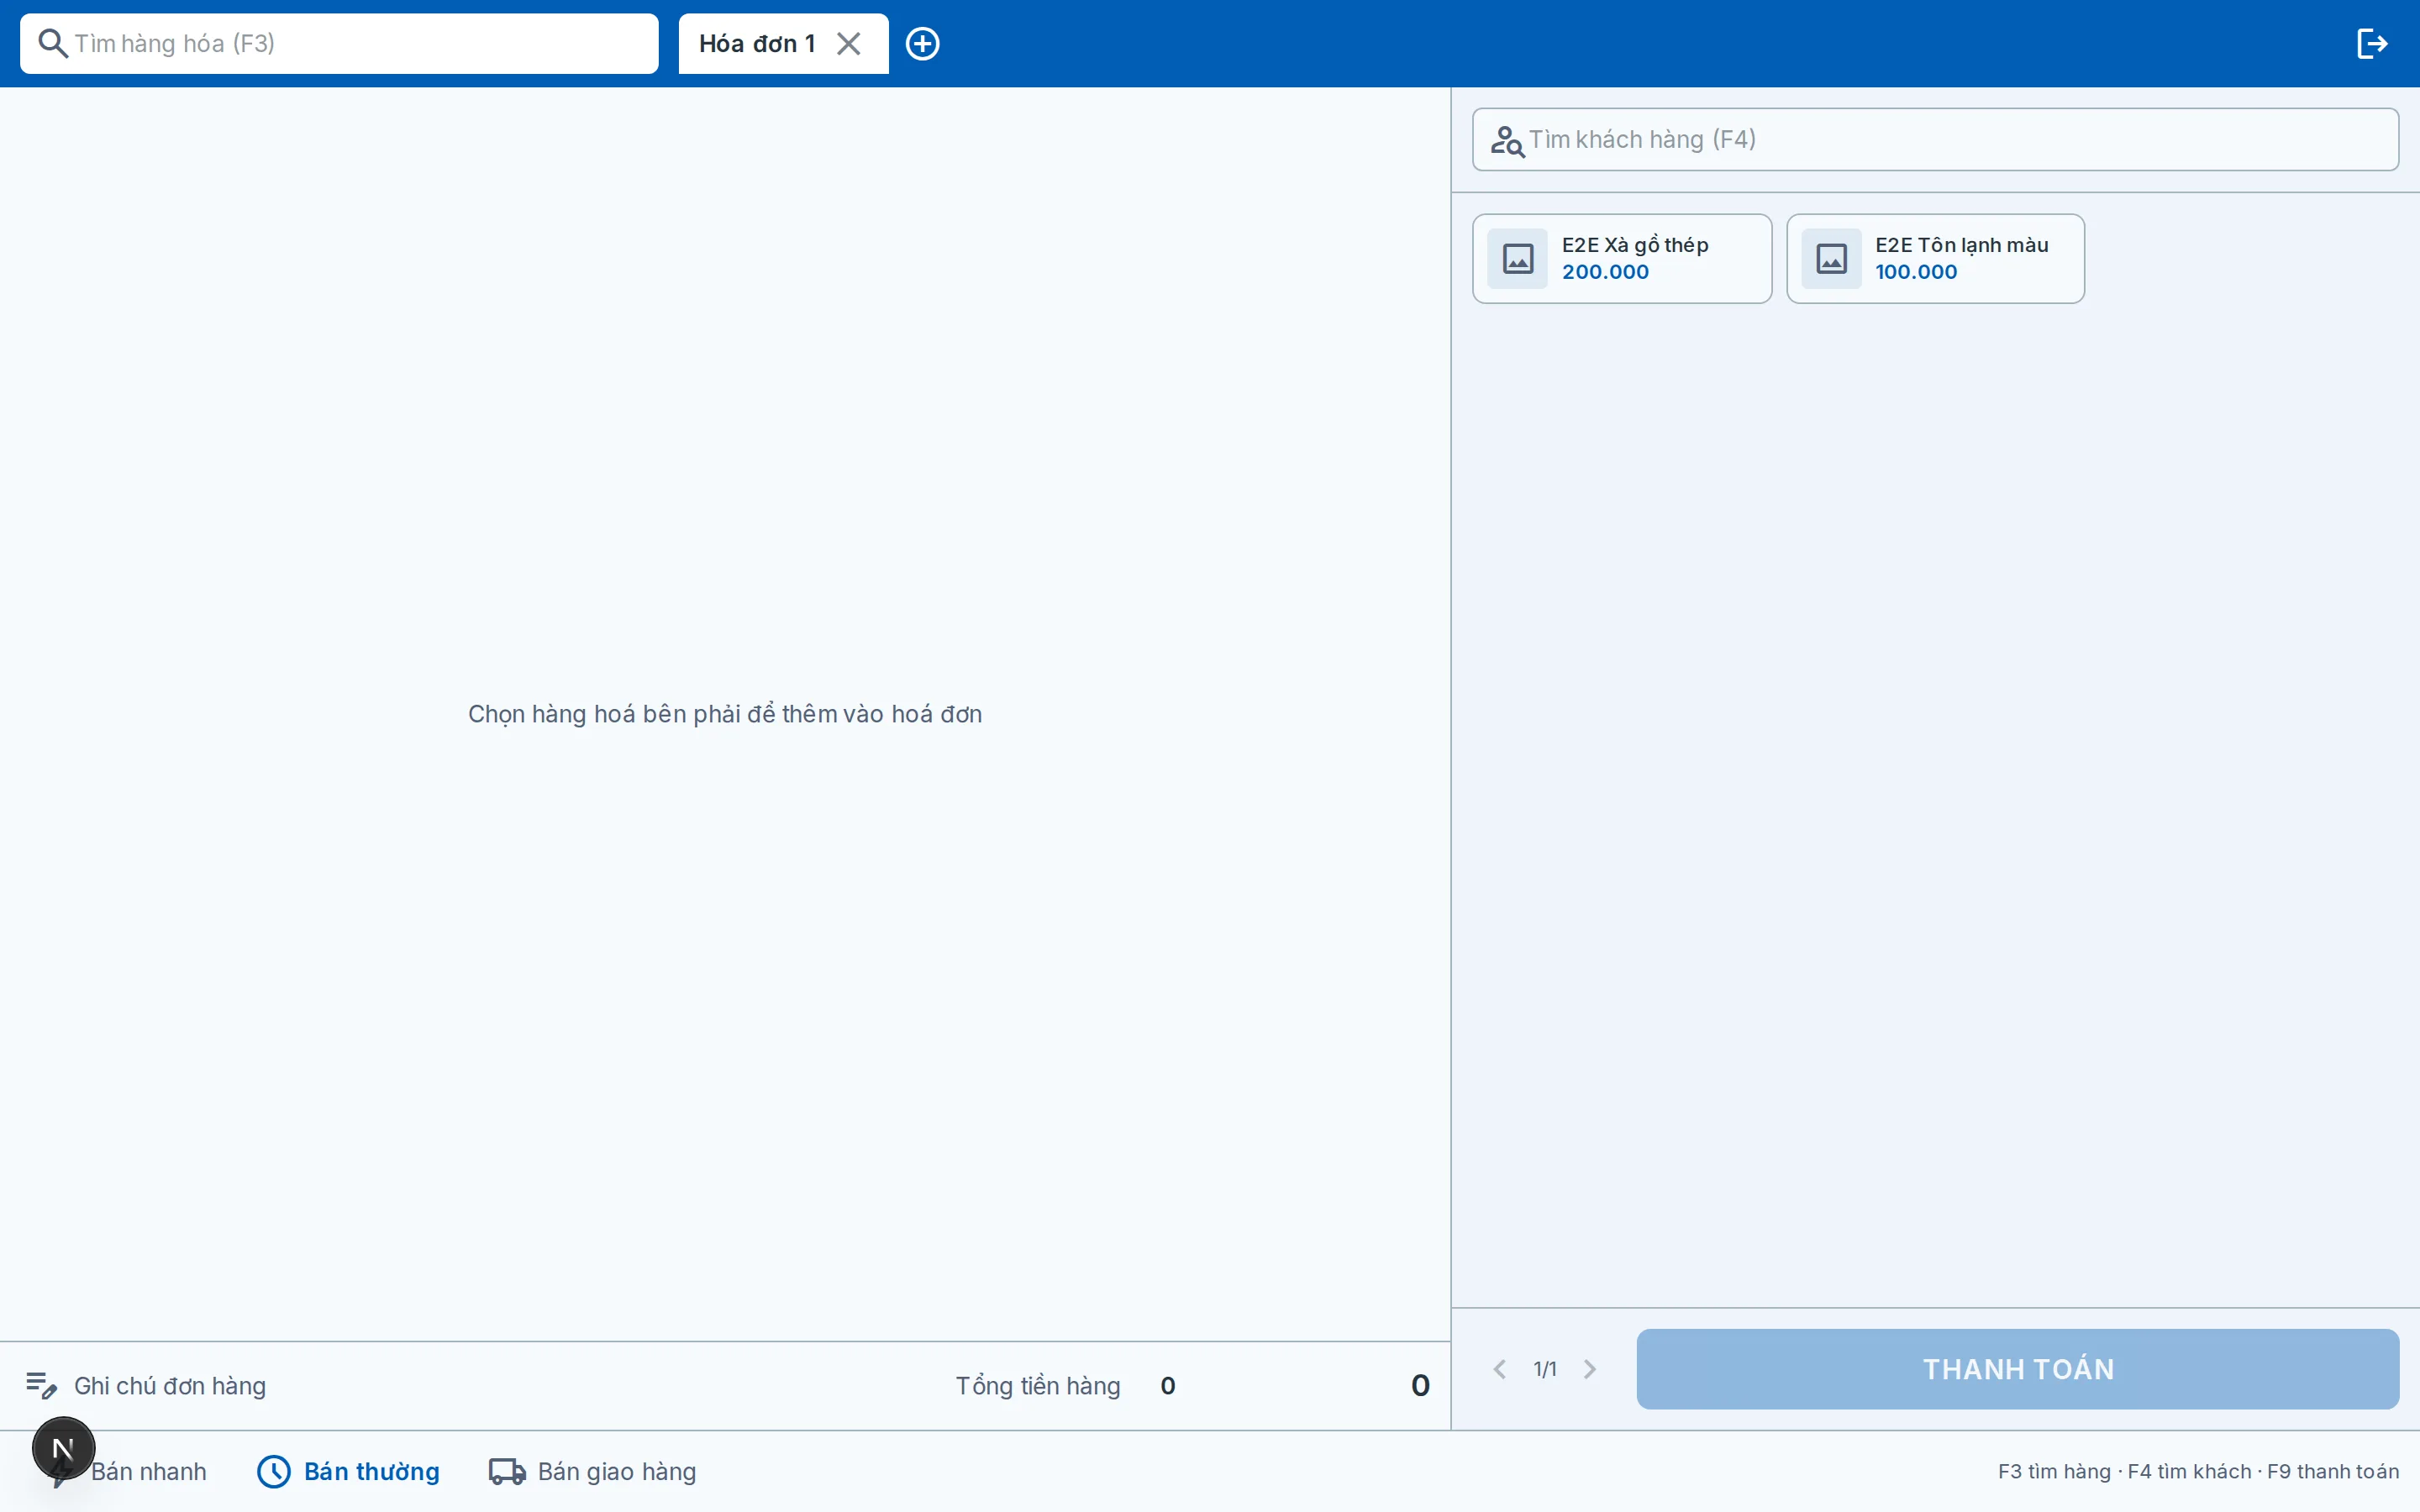Click the customer search person icon
Screen dimensions: 2420x1512
coord(1507,141)
